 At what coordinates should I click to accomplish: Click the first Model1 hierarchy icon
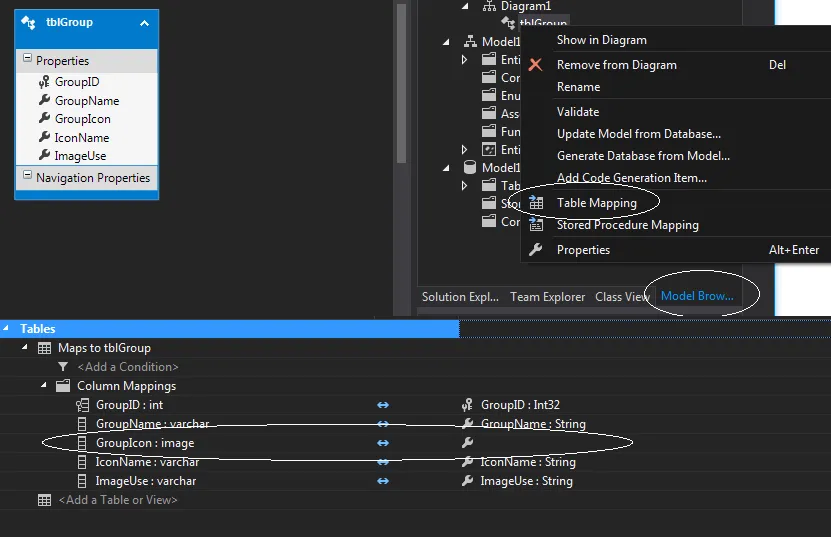click(x=470, y=41)
